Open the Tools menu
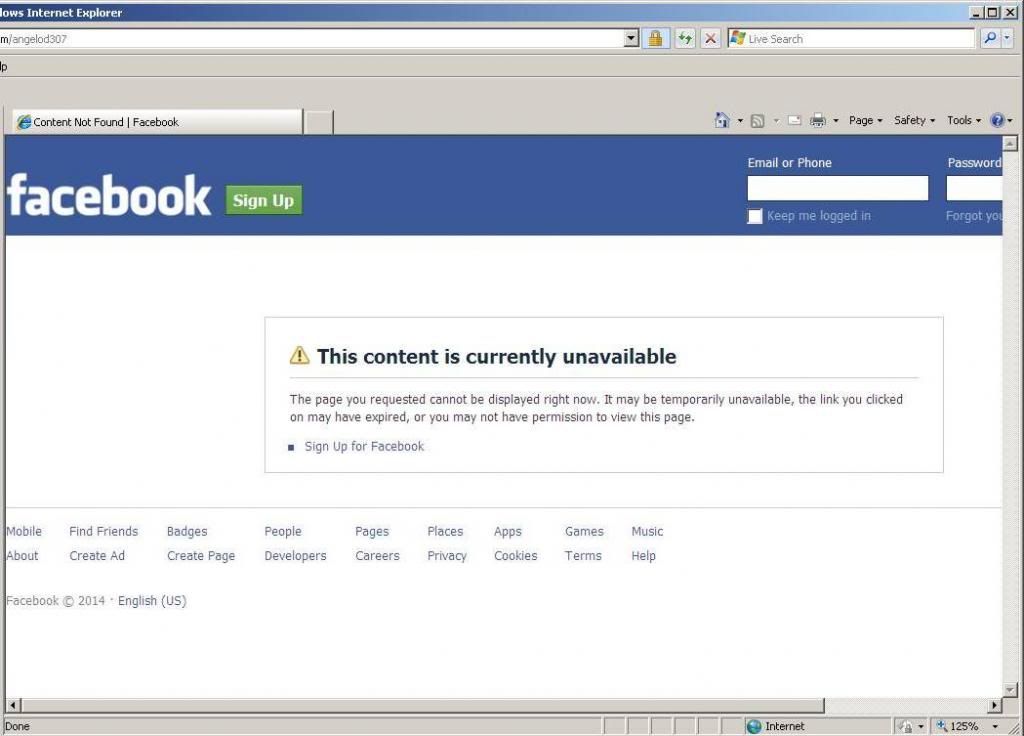The width and height of the screenshot is (1024, 736). pos(964,120)
